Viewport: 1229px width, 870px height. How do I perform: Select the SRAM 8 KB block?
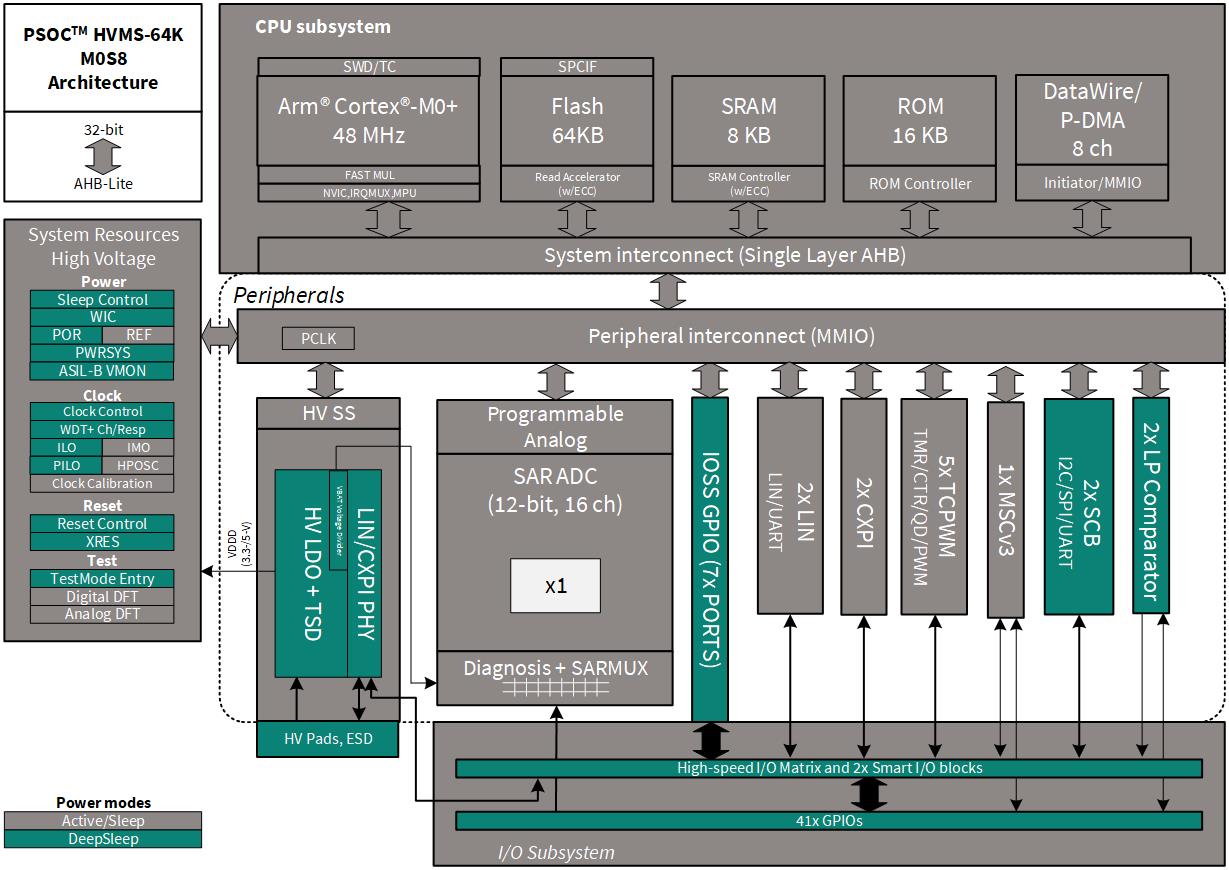coord(748,120)
